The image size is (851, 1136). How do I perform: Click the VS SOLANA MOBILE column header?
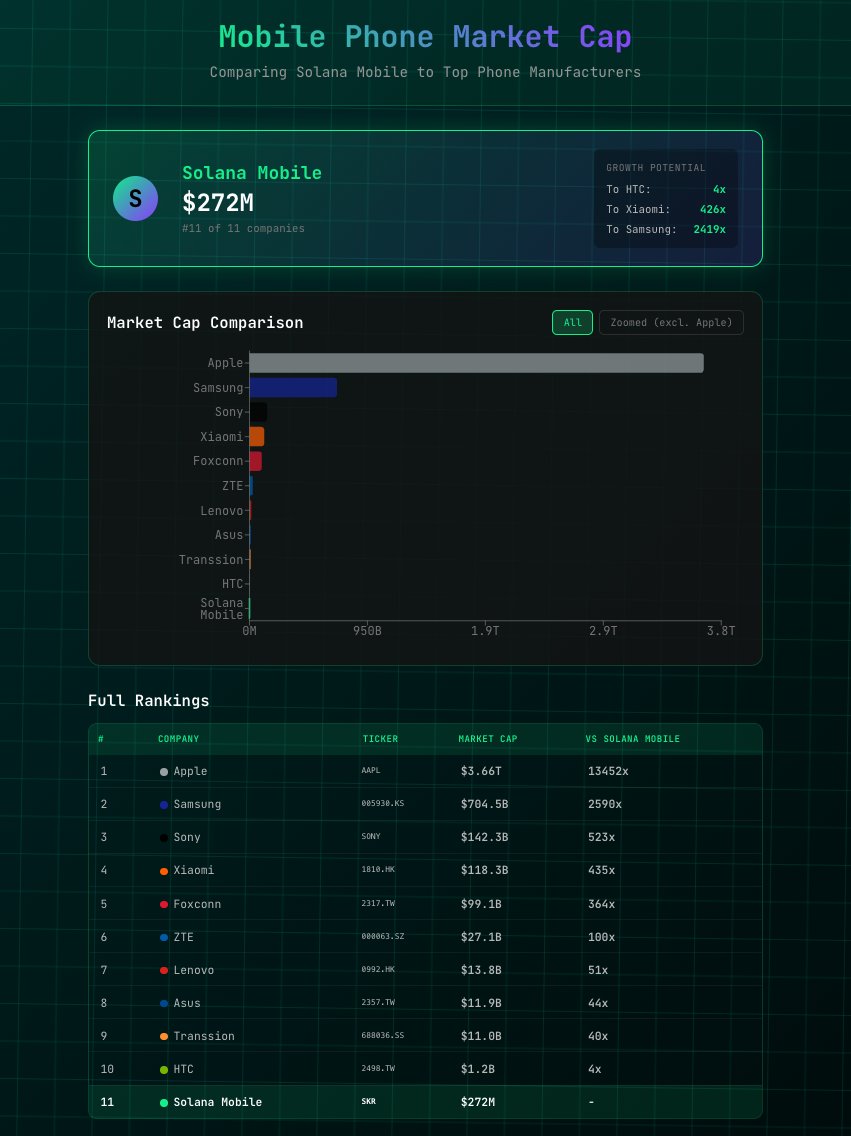[x=633, y=739]
